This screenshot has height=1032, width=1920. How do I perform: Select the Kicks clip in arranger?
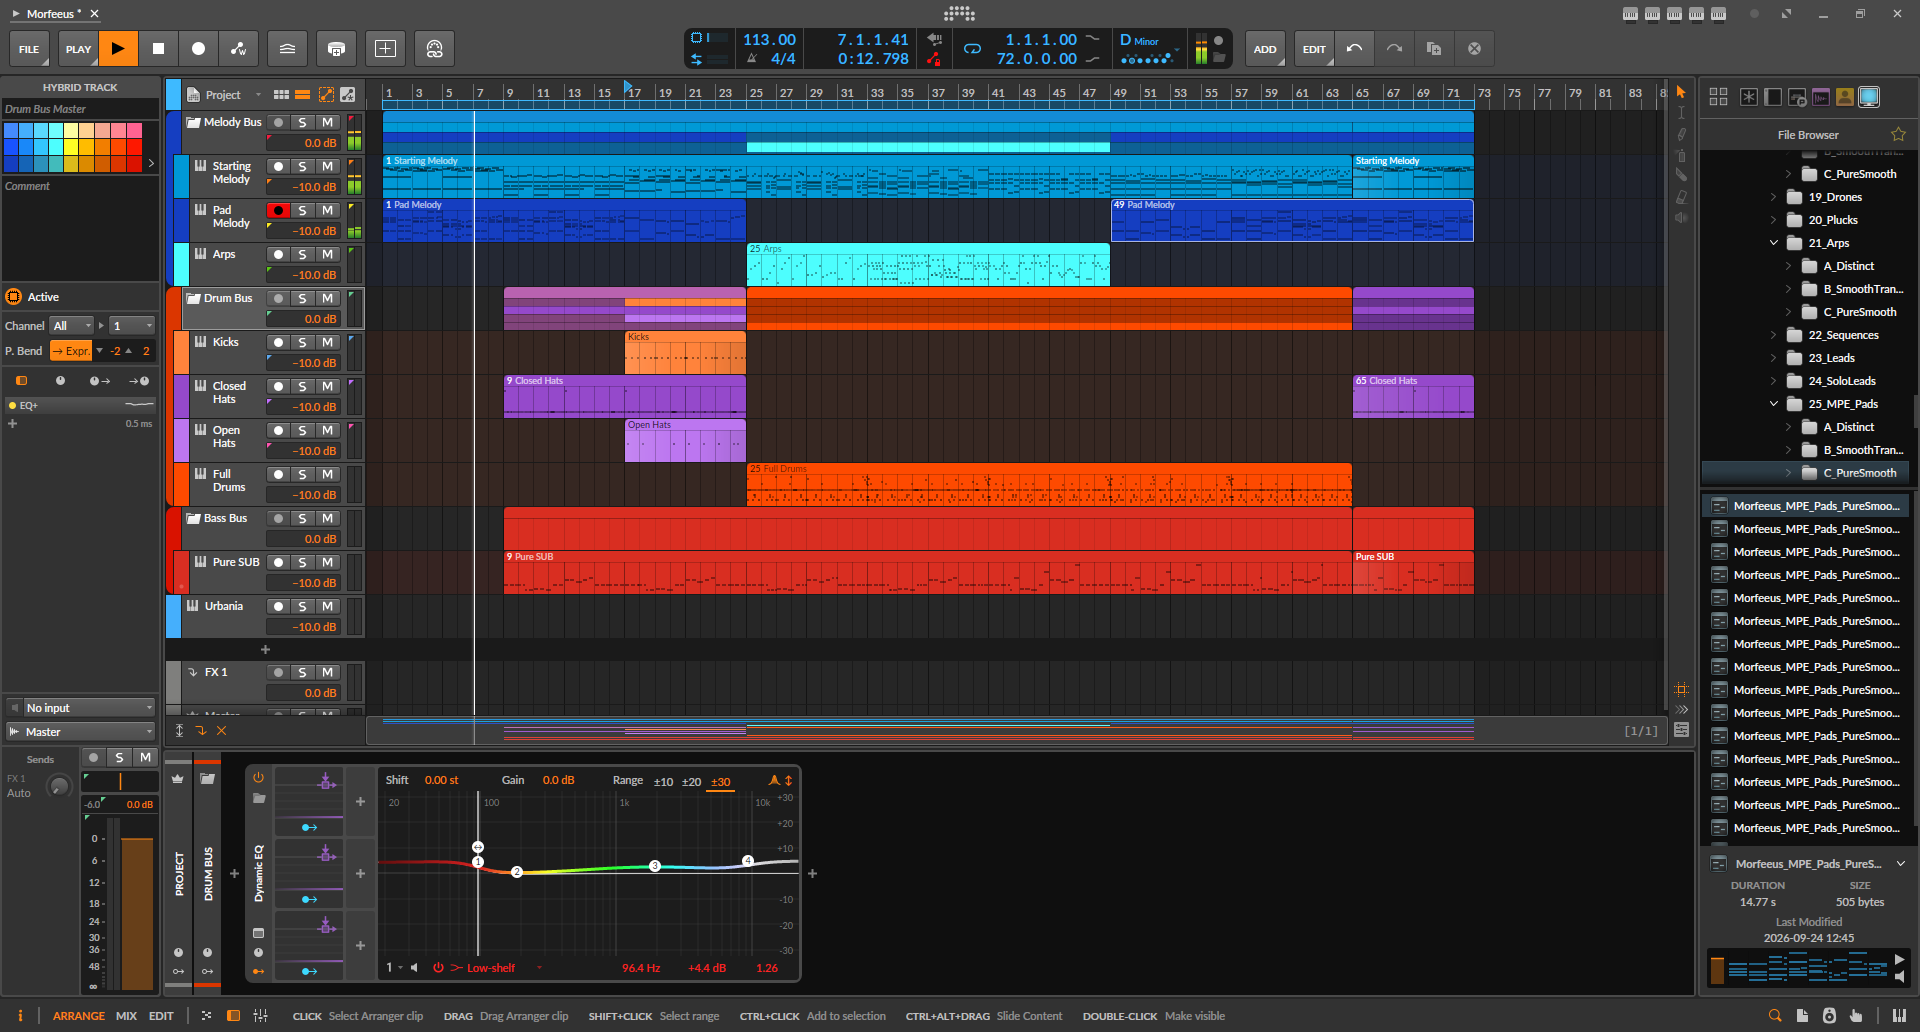pos(685,353)
